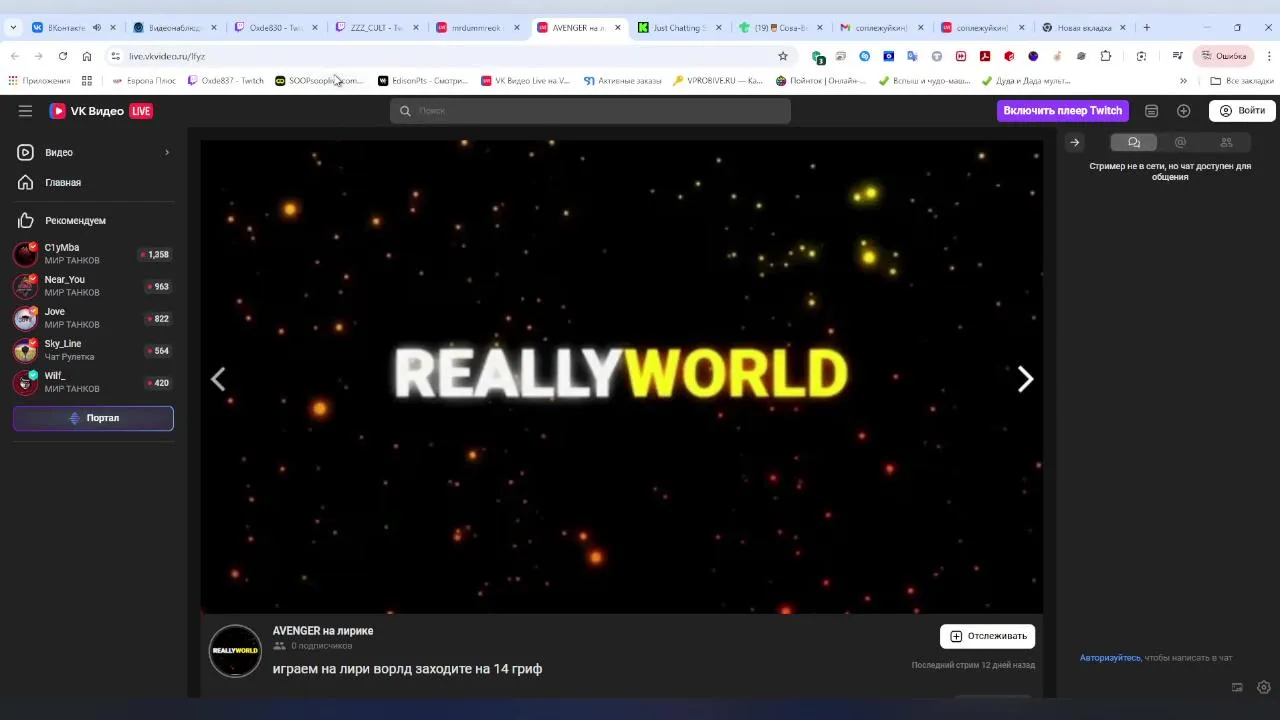Viewport: 1280px width, 720px height.
Task: Go to next slide with right arrow
Action: [x=1025, y=379]
